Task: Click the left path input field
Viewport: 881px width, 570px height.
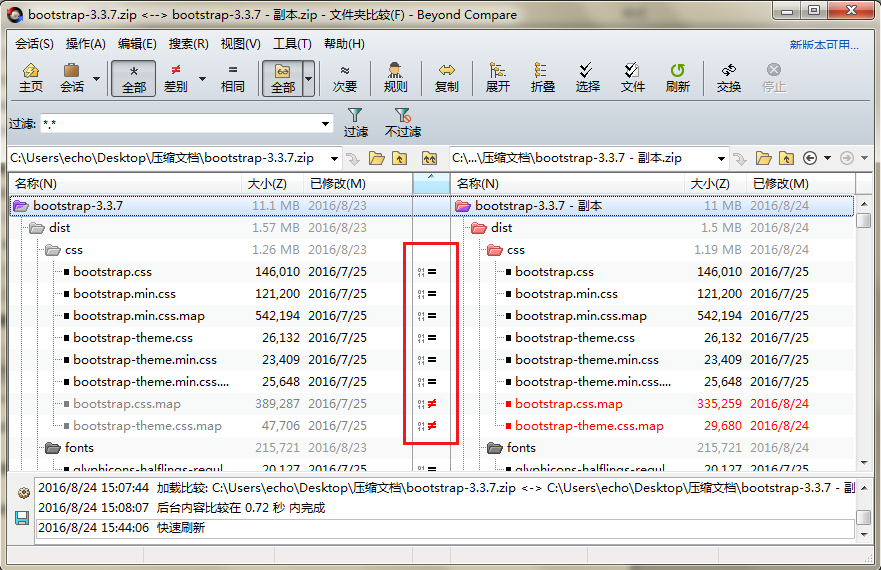Action: (167, 158)
